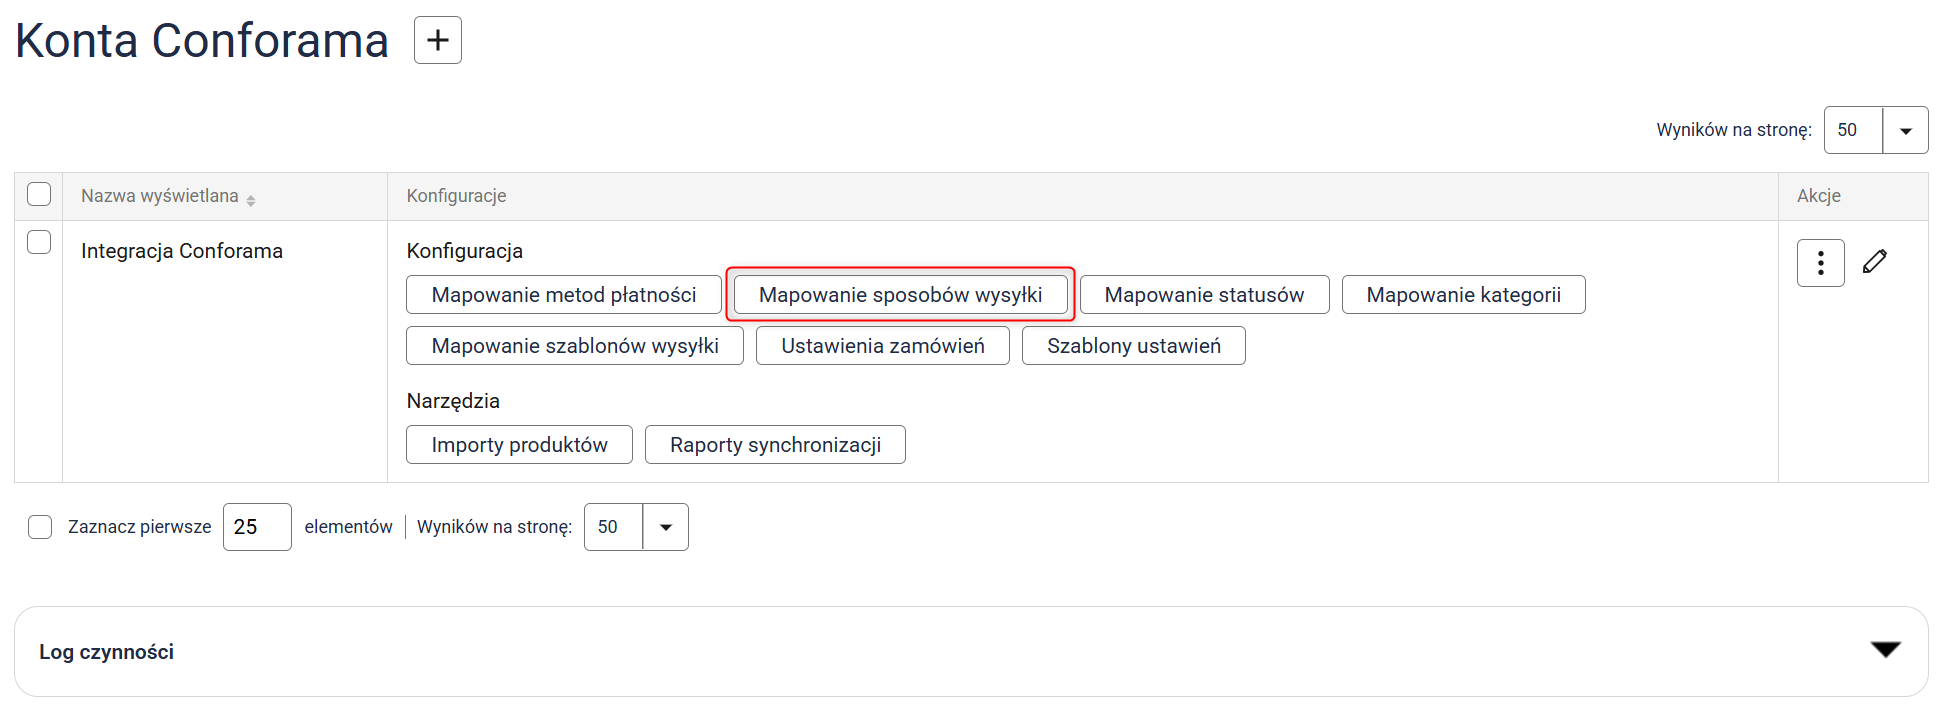Open Mapowanie metod płatności
The width and height of the screenshot is (1944, 709).
[564, 295]
